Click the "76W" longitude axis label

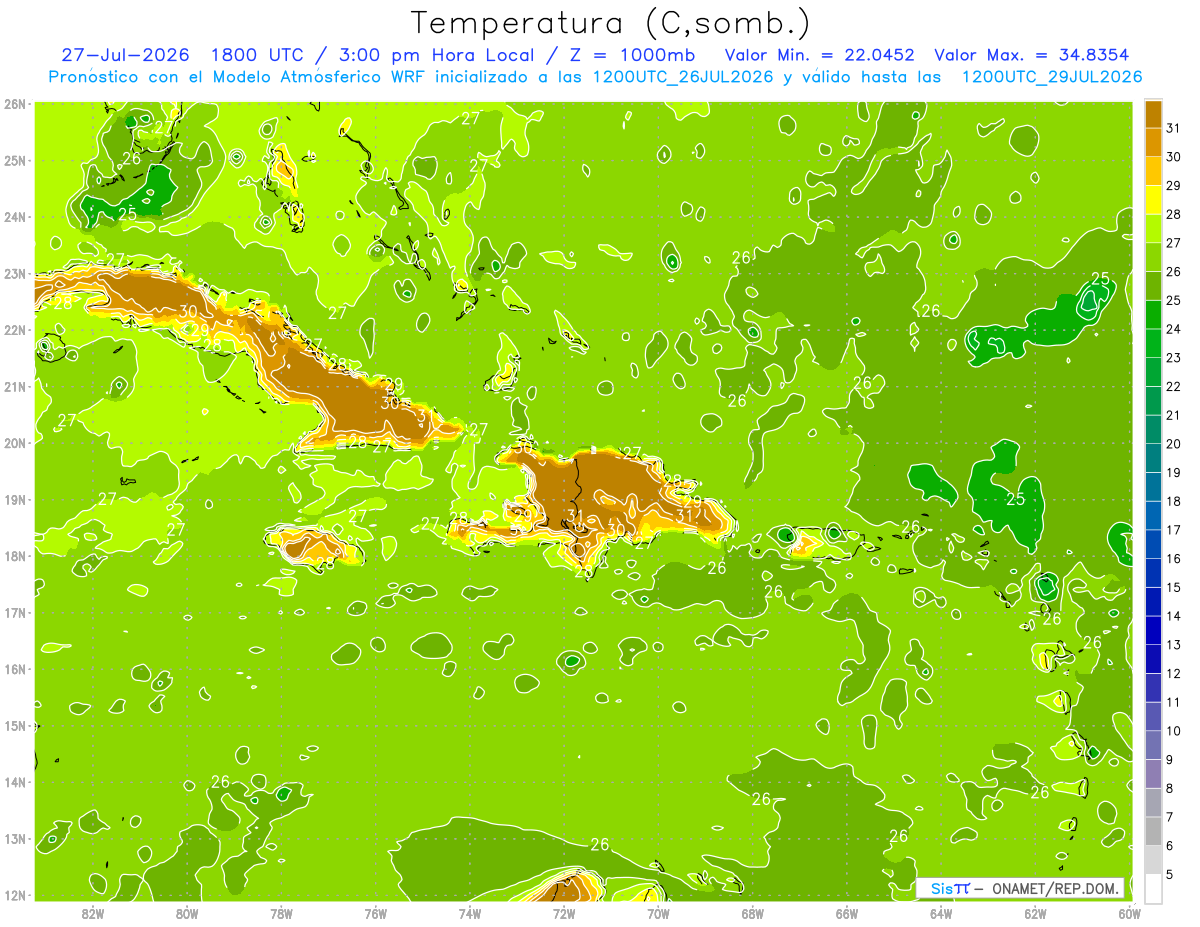tap(375, 913)
